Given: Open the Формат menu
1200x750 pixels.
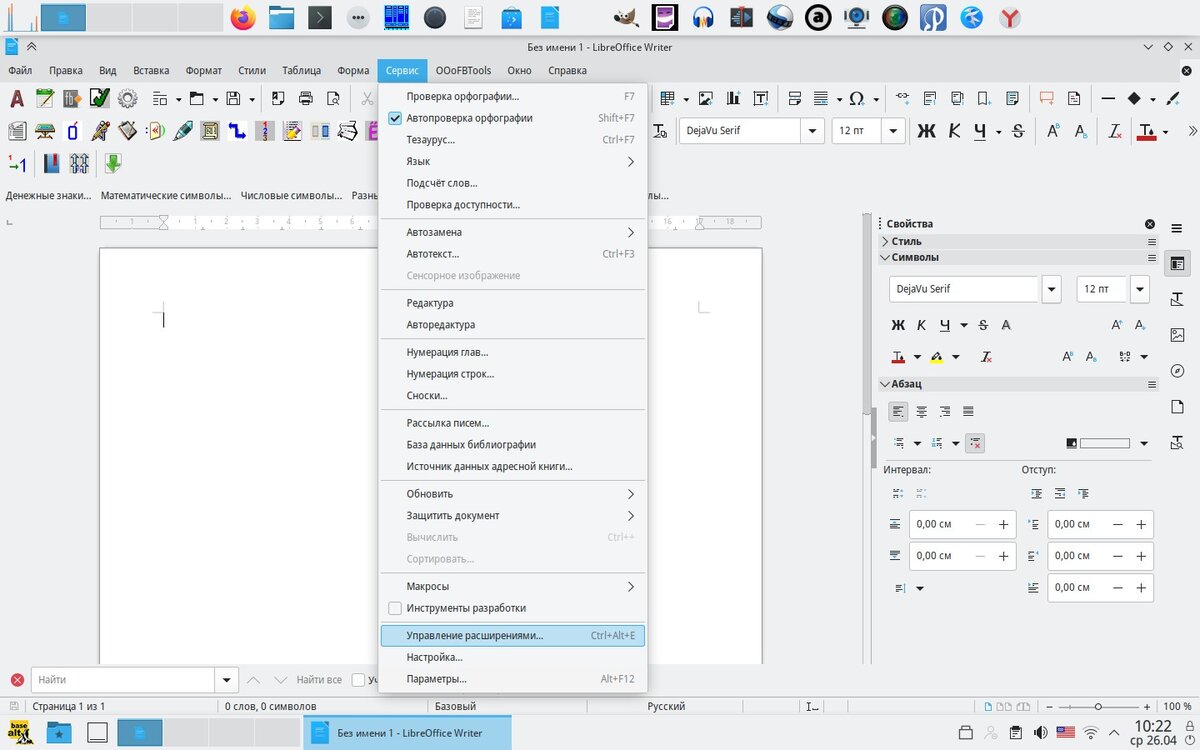Looking at the screenshot, I should coord(204,70).
